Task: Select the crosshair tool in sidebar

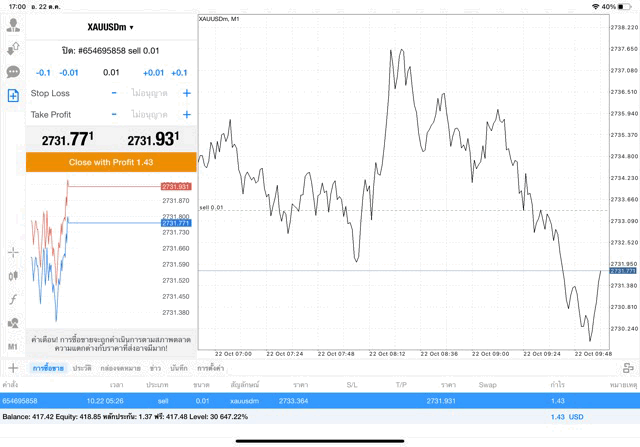Action: [13, 252]
